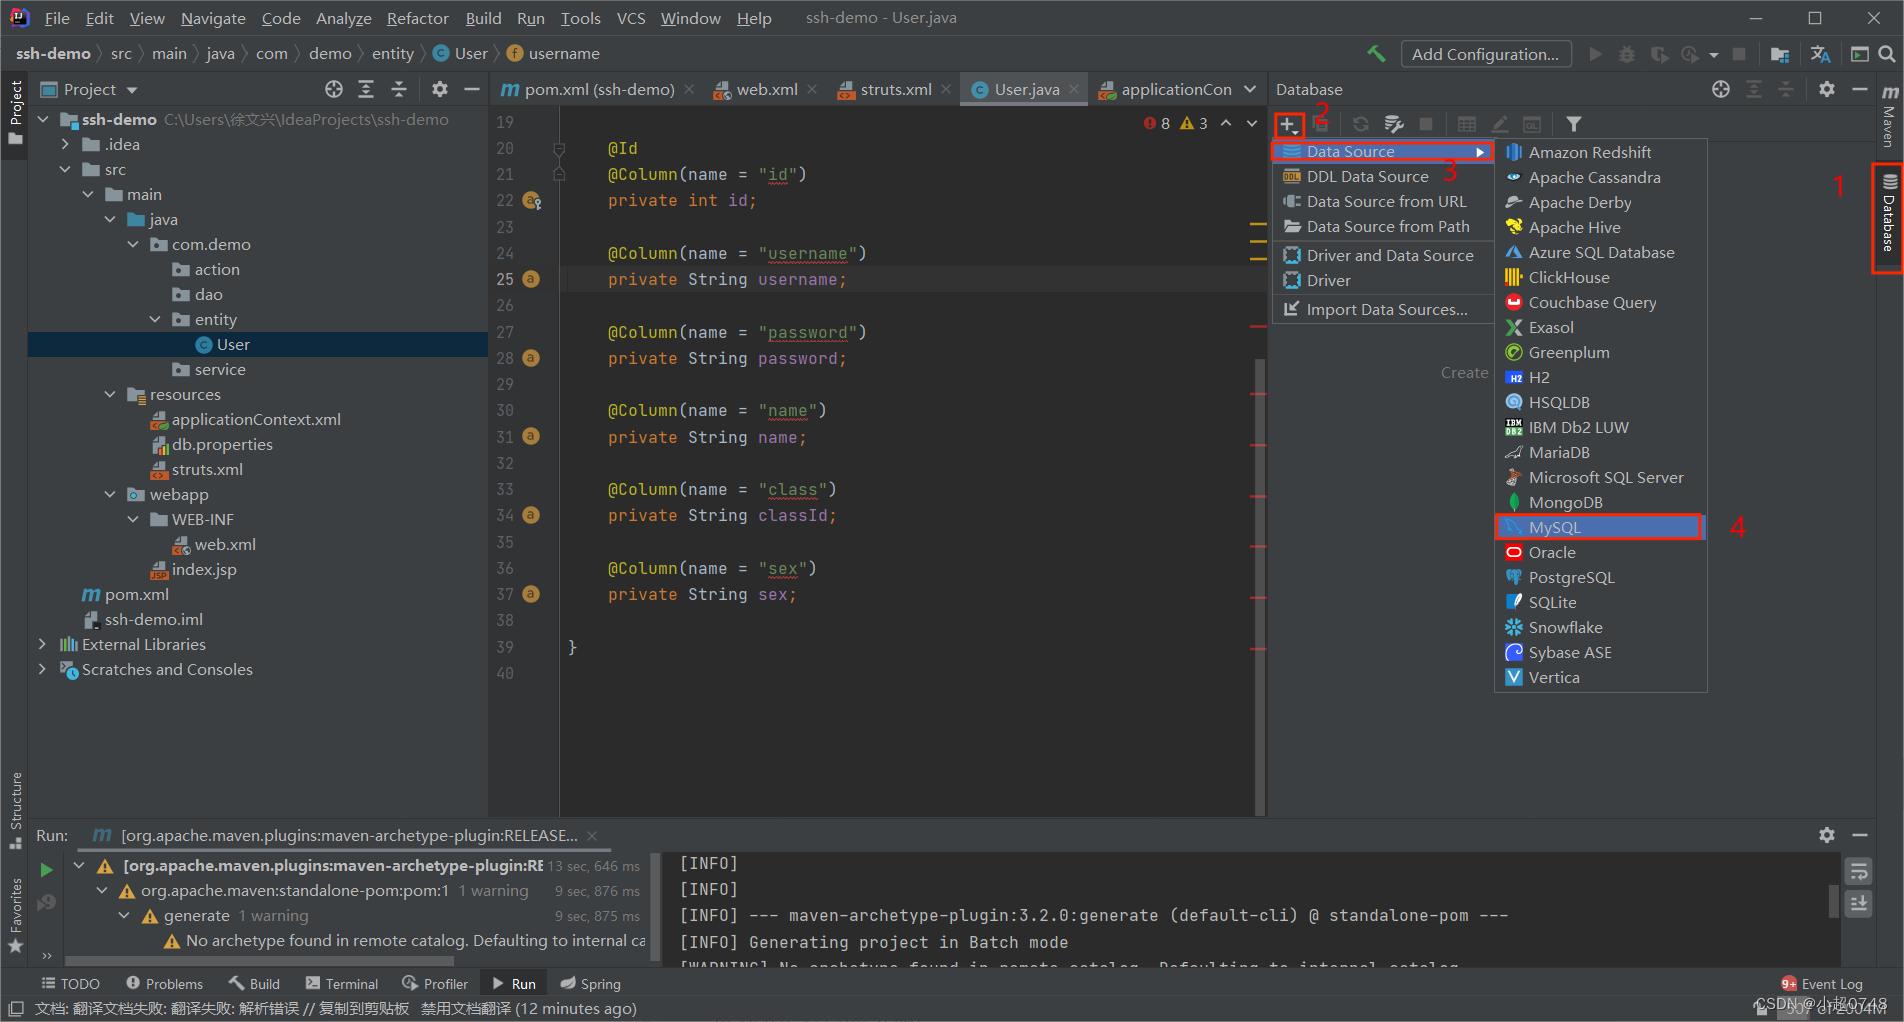Select db.properties in the project tree
The width and height of the screenshot is (1904, 1022).
[x=222, y=444]
